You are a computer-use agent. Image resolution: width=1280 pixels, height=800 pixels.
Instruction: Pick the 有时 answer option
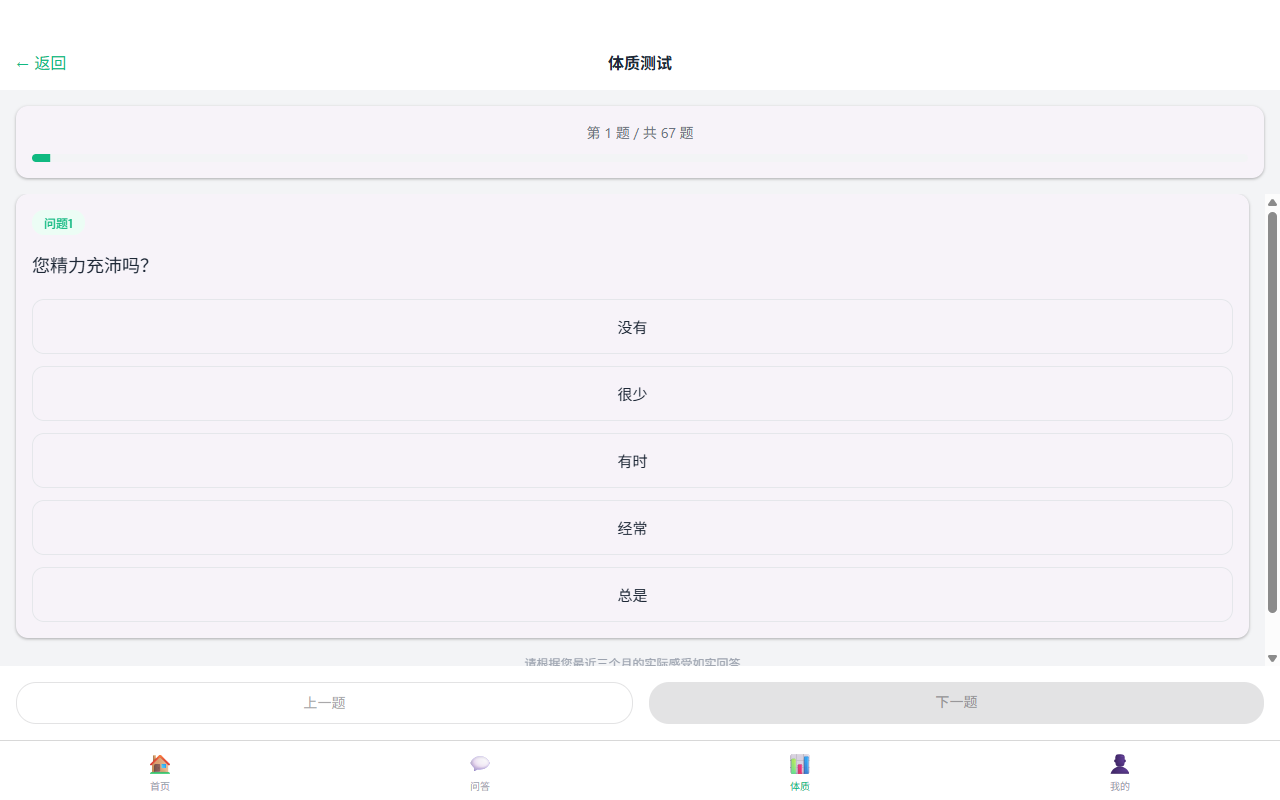[632, 461]
